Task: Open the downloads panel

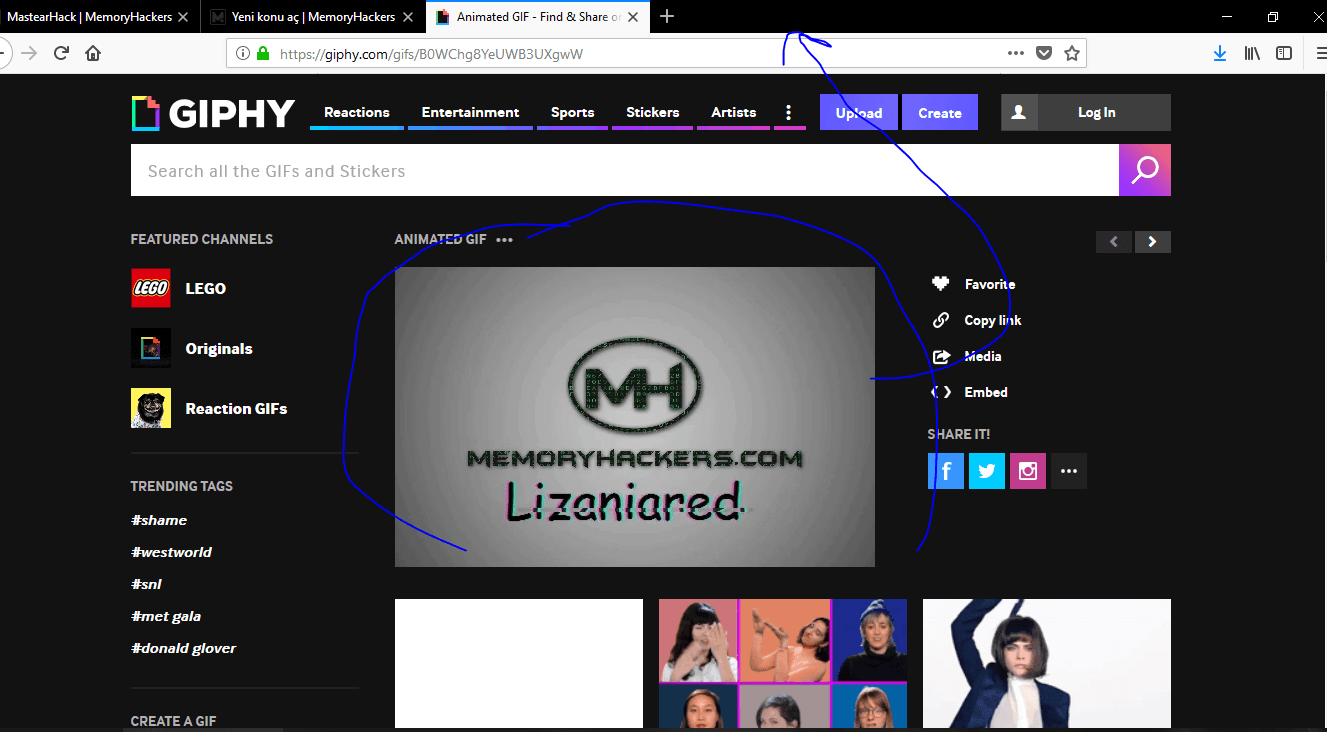Action: pos(1220,54)
